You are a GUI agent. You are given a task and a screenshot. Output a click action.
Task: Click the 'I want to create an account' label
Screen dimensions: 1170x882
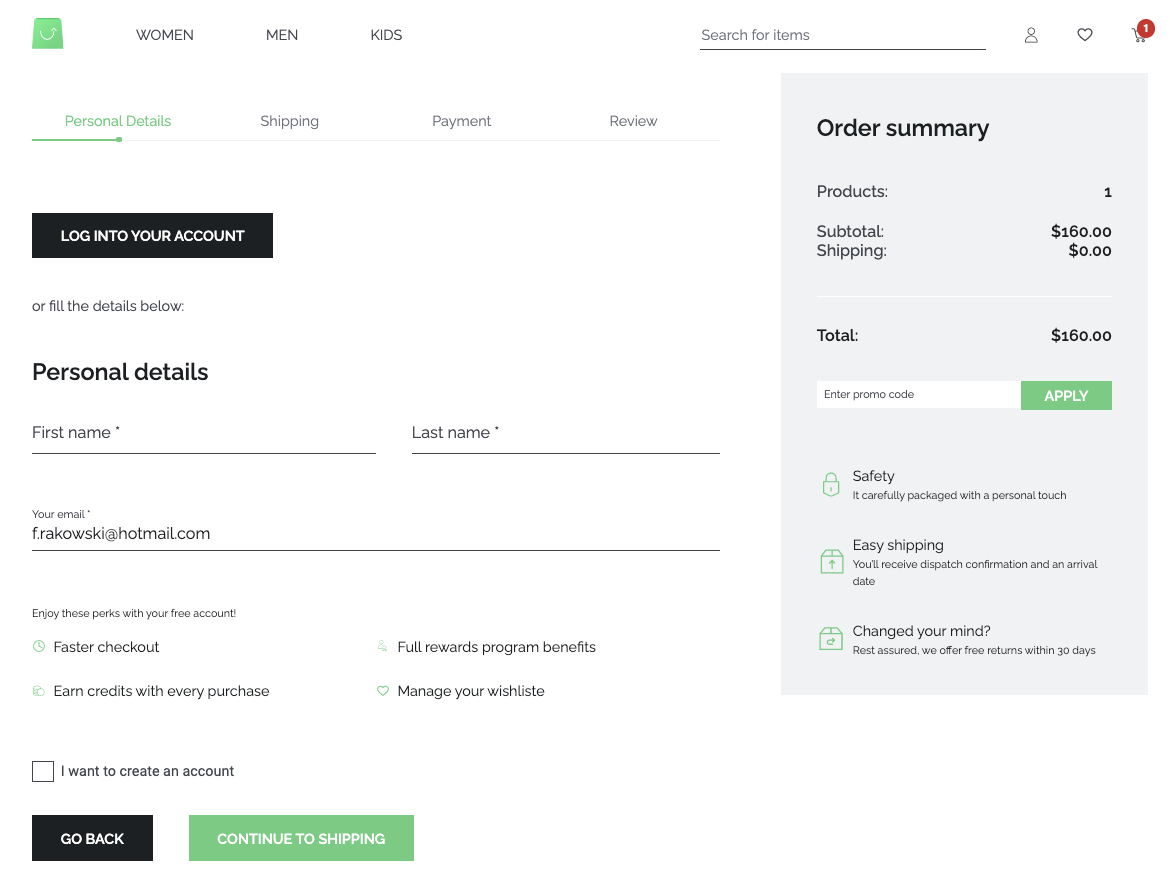(147, 771)
